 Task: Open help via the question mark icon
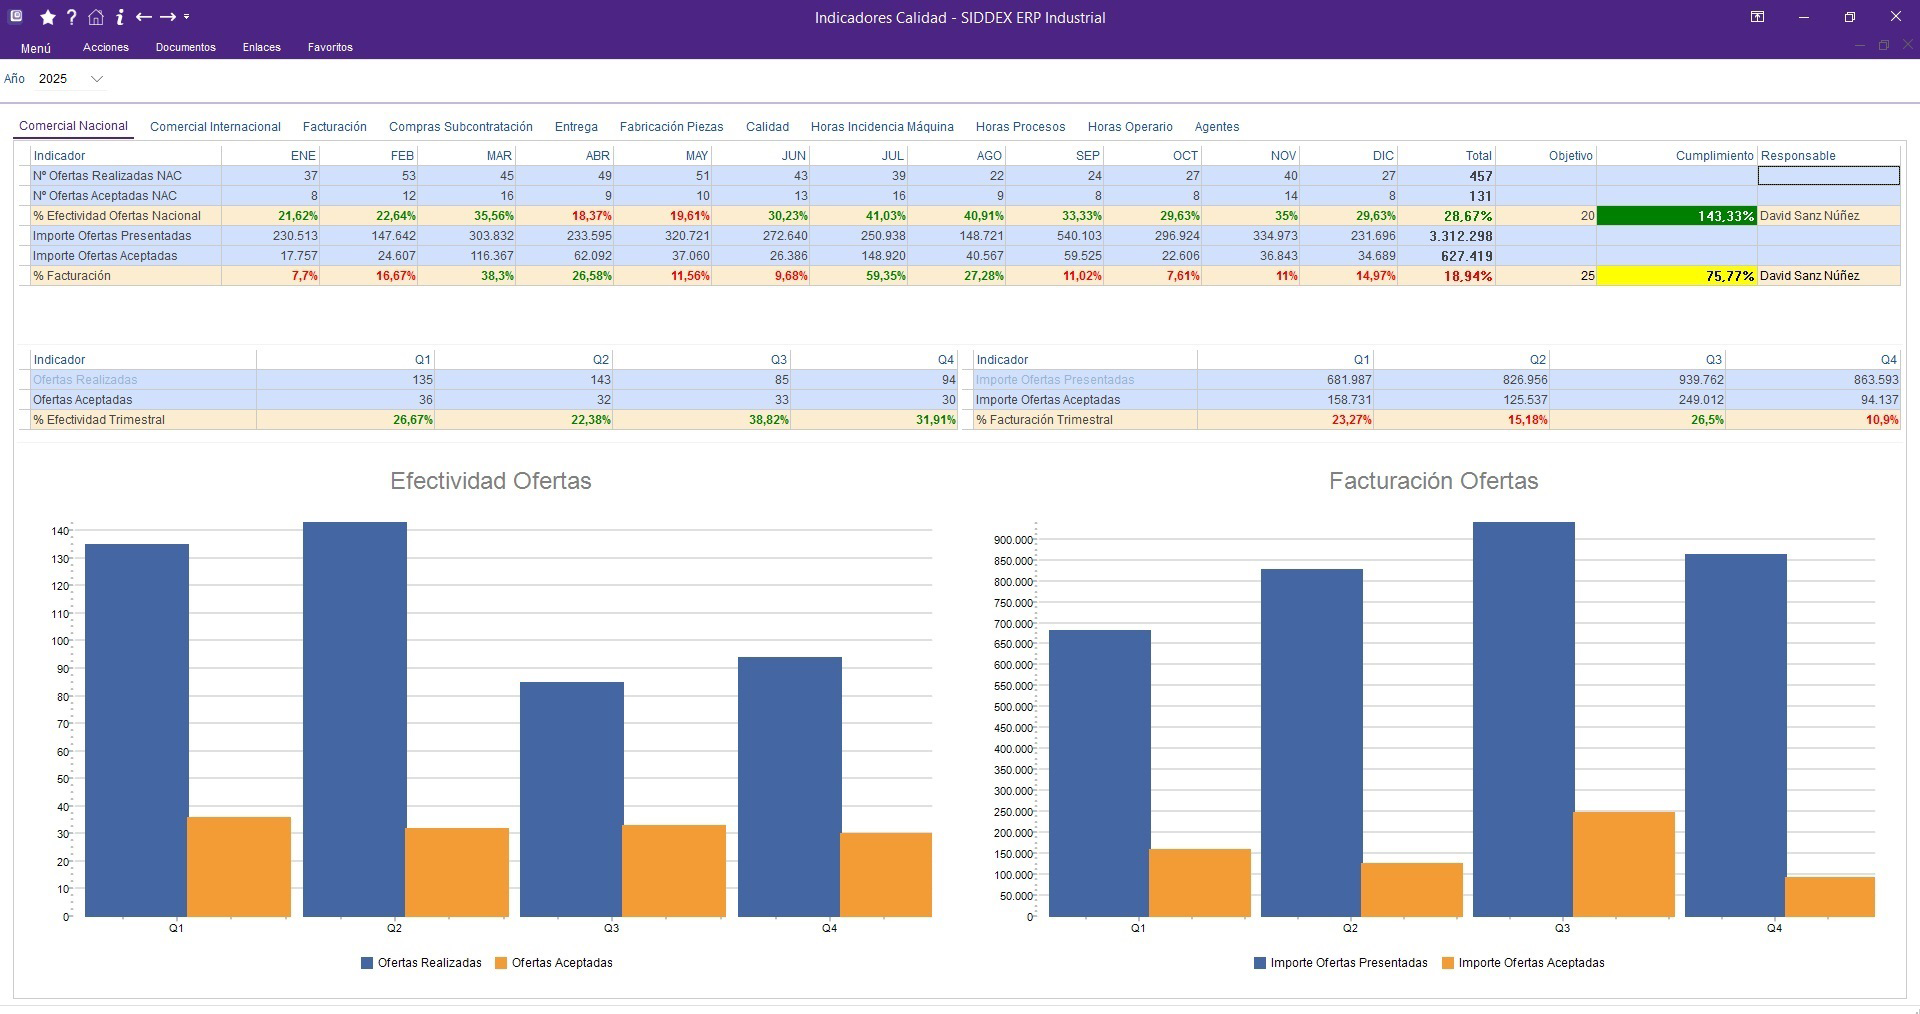pos(71,17)
